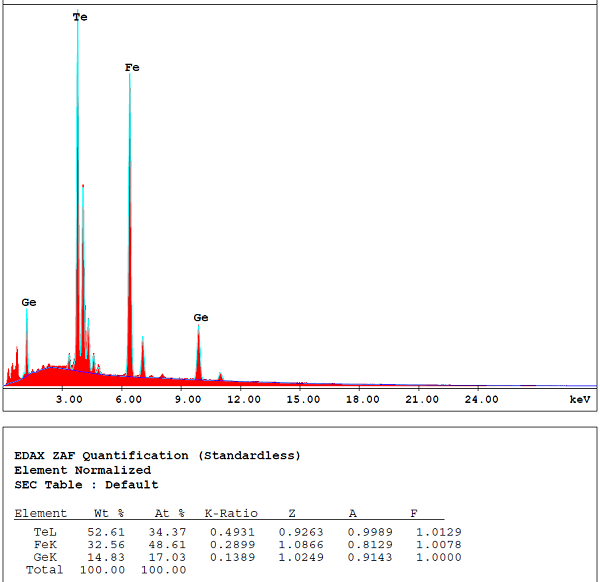This screenshot has height=582, width=600.
Task: Click Ge weight percent 14.83
Action: pos(106,558)
